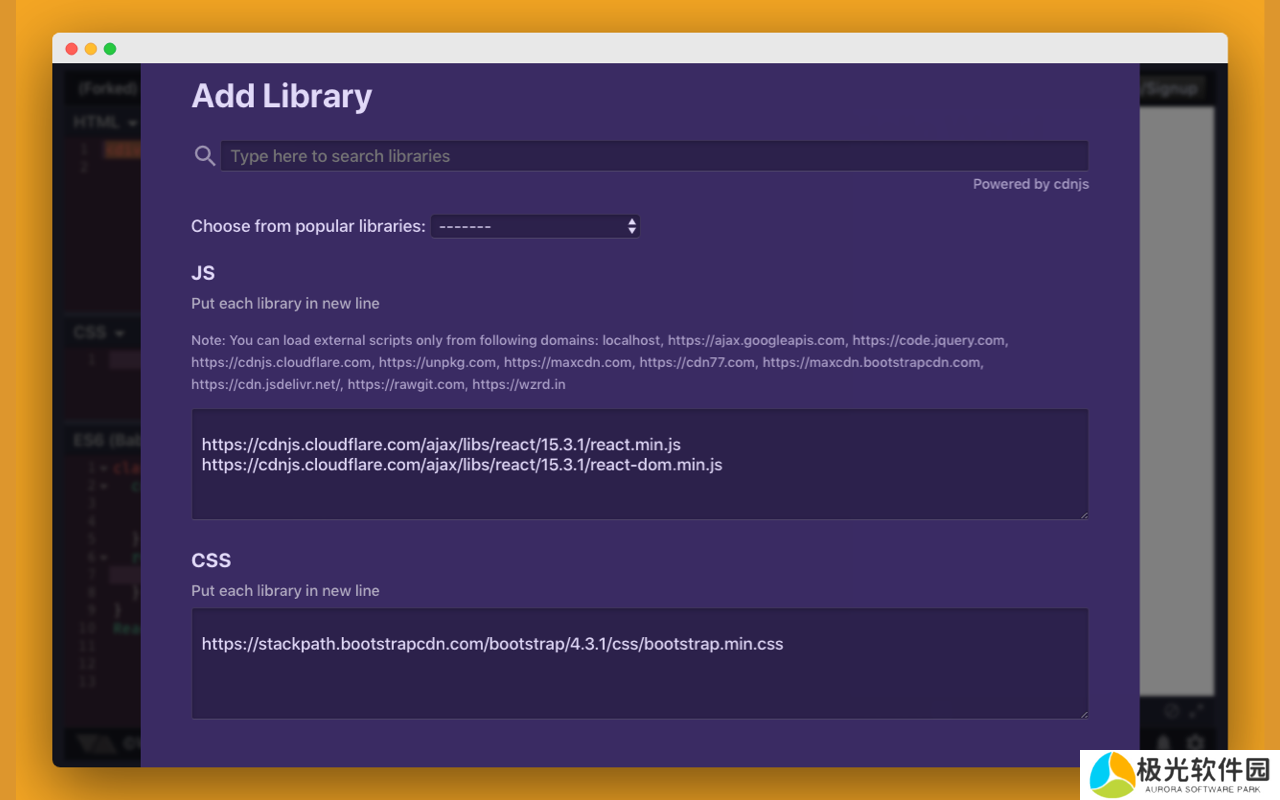Focus the library search input field
Screen dimensions: 1280x800
click(x=654, y=156)
